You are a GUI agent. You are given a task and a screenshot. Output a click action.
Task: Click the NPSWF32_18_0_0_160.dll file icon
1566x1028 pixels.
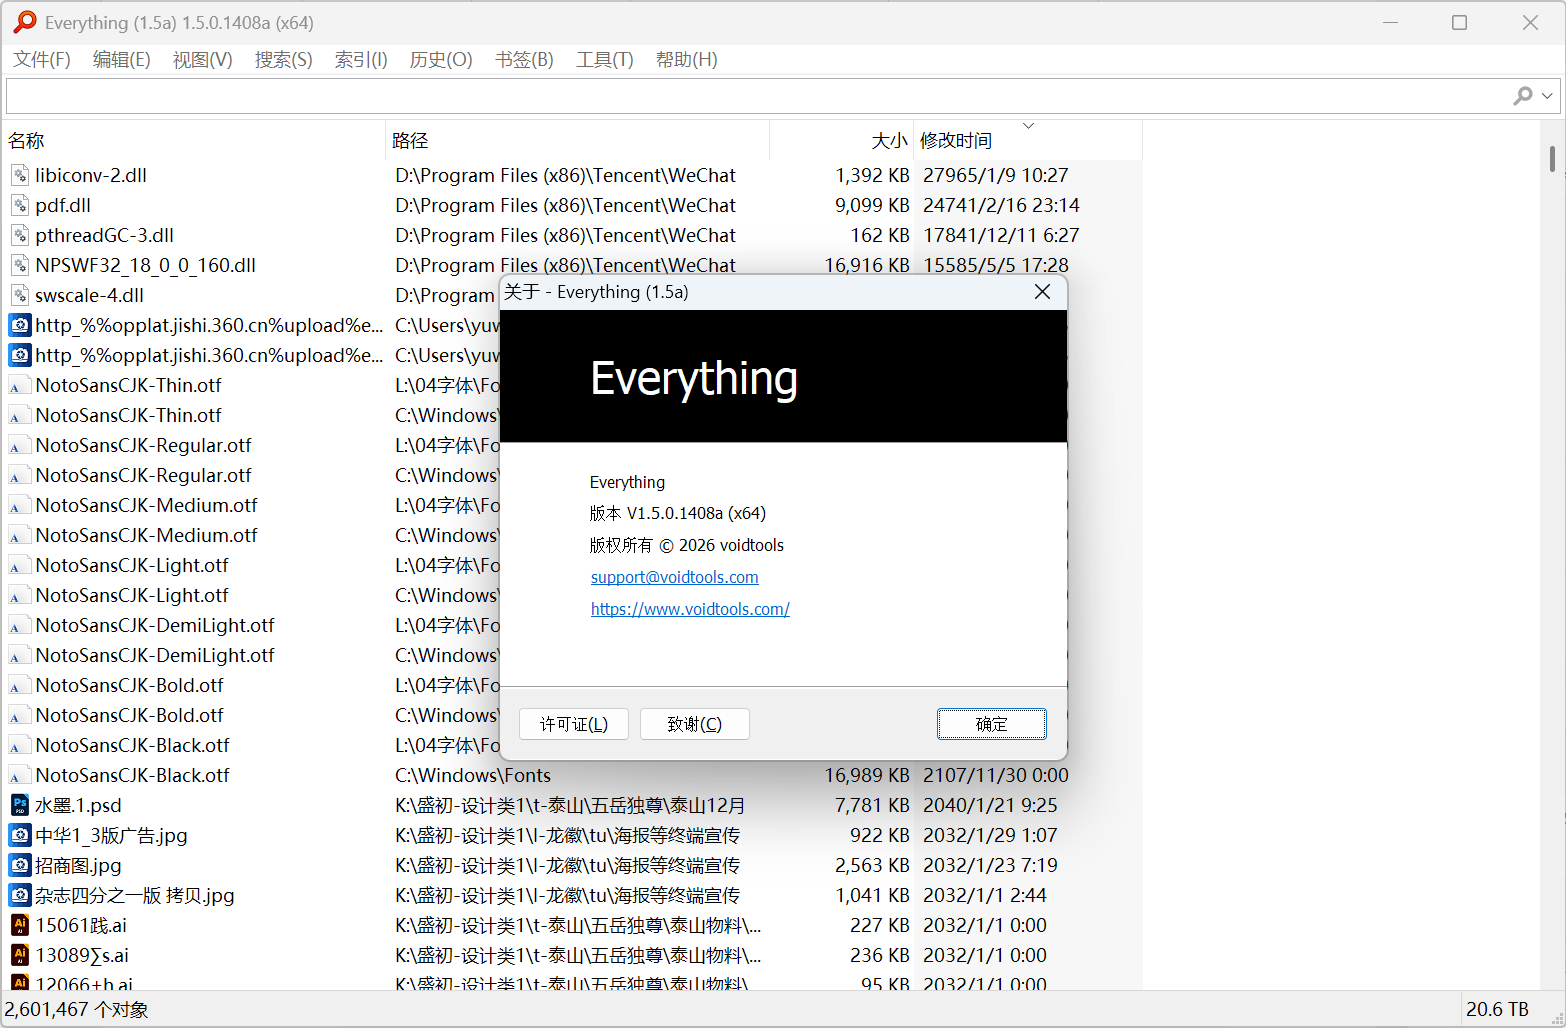click(x=20, y=265)
